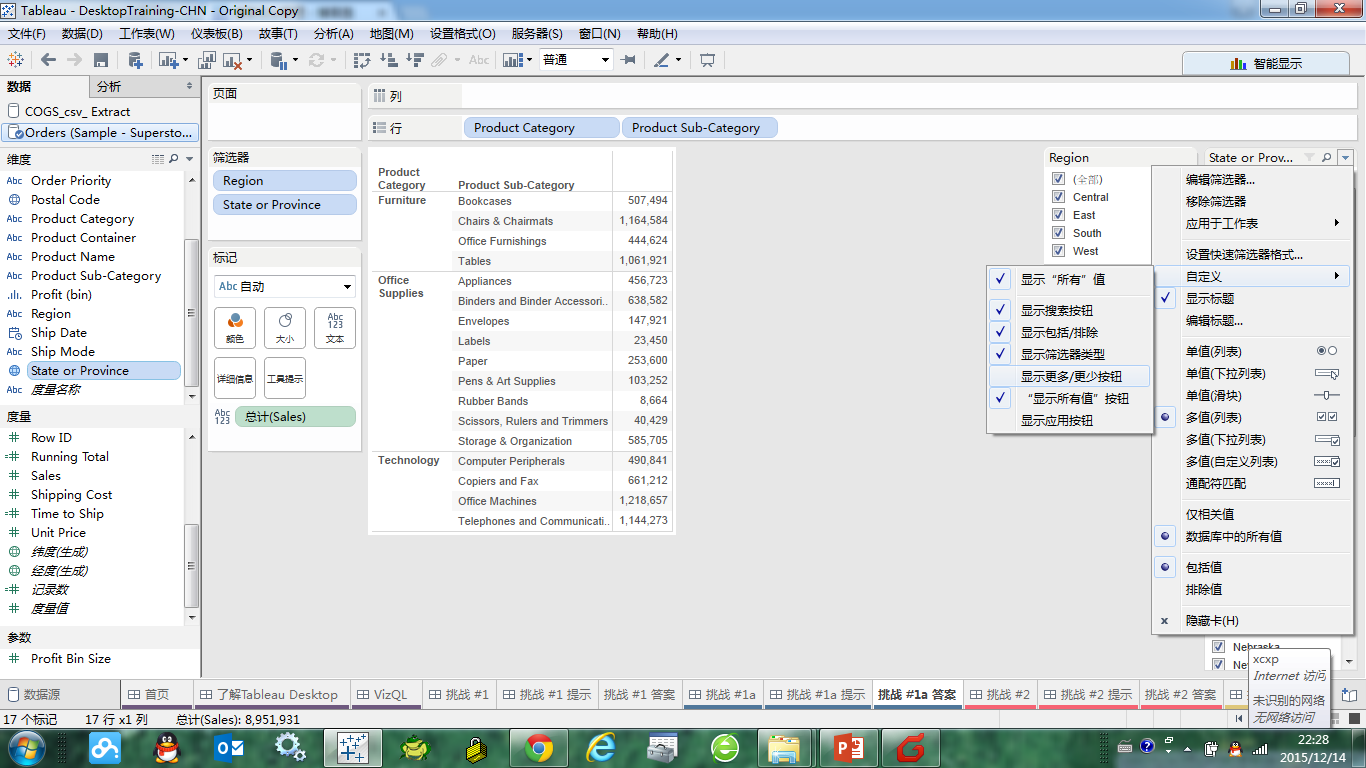The width and height of the screenshot is (1366, 768).
Task: Open dropdown arrow next to highlight pen icon
Action: [x=678, y=60]
